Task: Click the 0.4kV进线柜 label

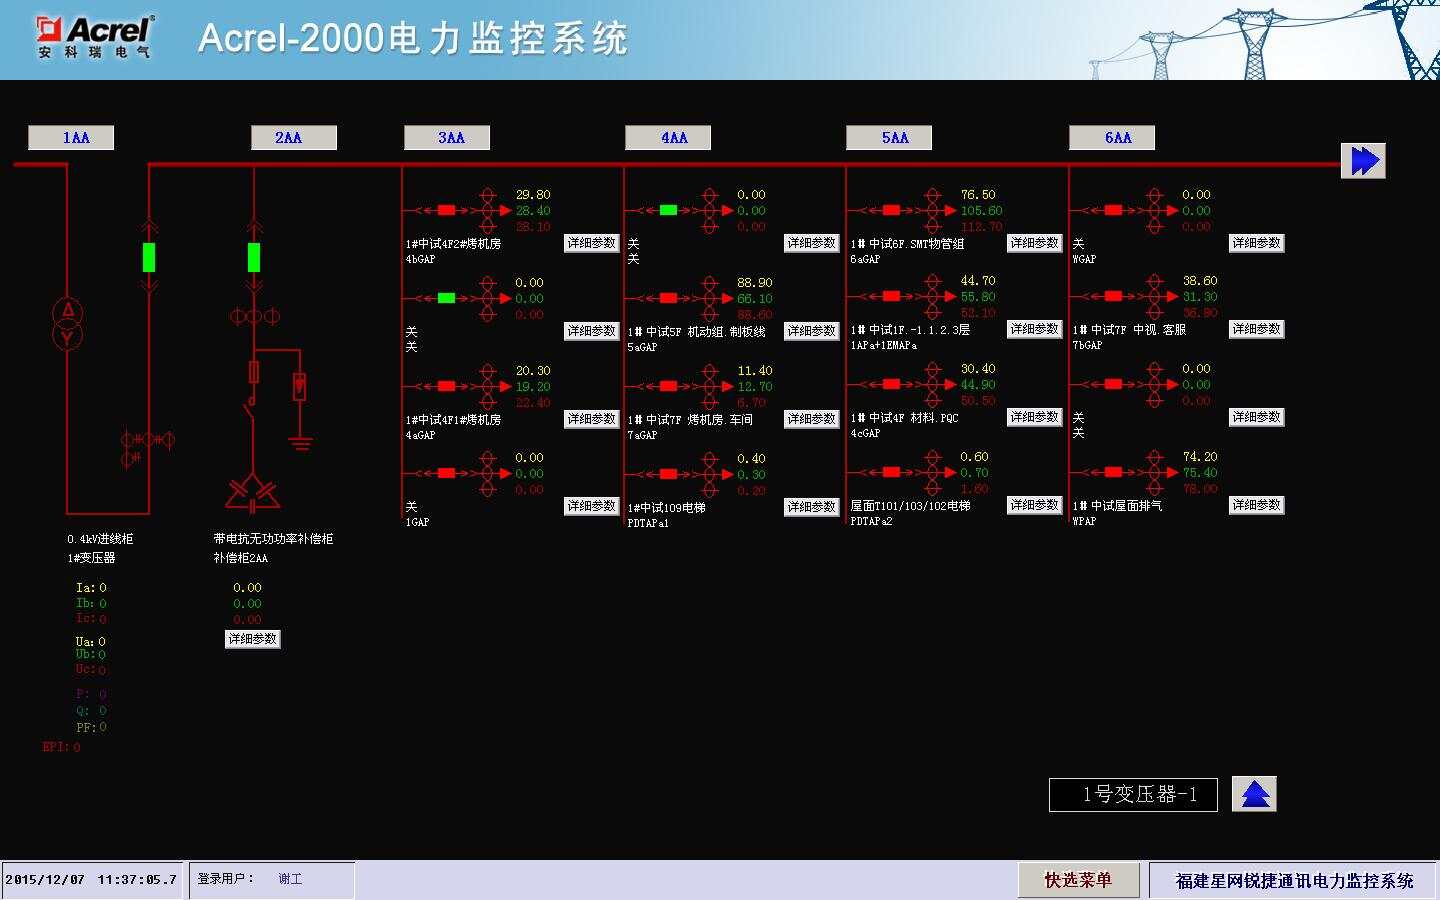Action: 100,539
